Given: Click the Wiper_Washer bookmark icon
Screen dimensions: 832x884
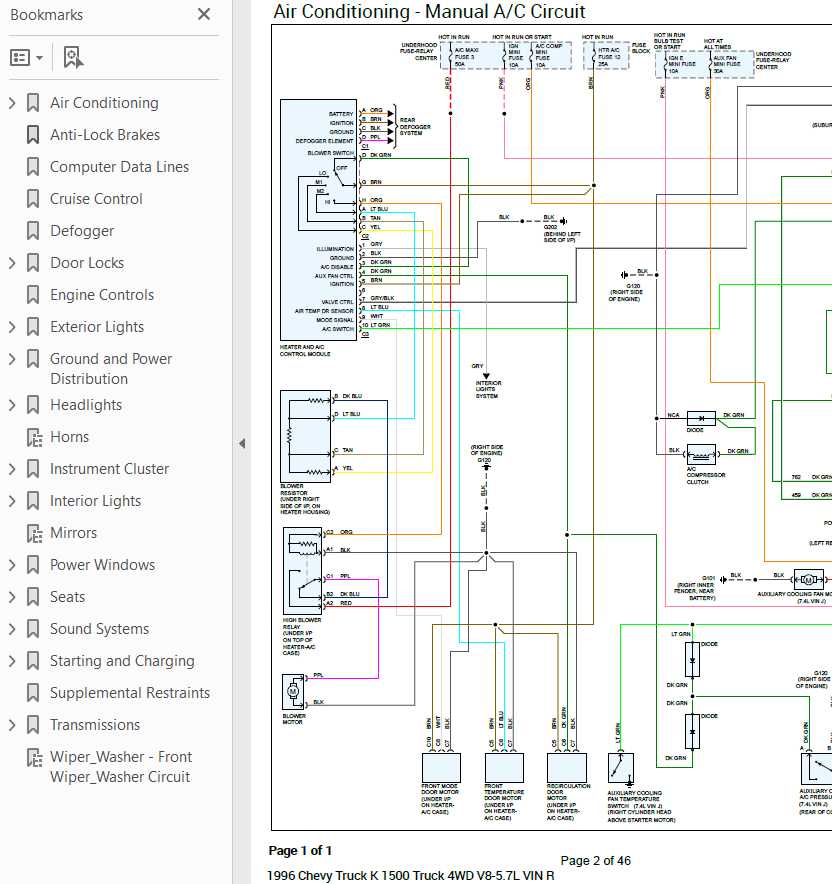Looking at the screenshot, I should pyautogui.click(x=34, y=757).
